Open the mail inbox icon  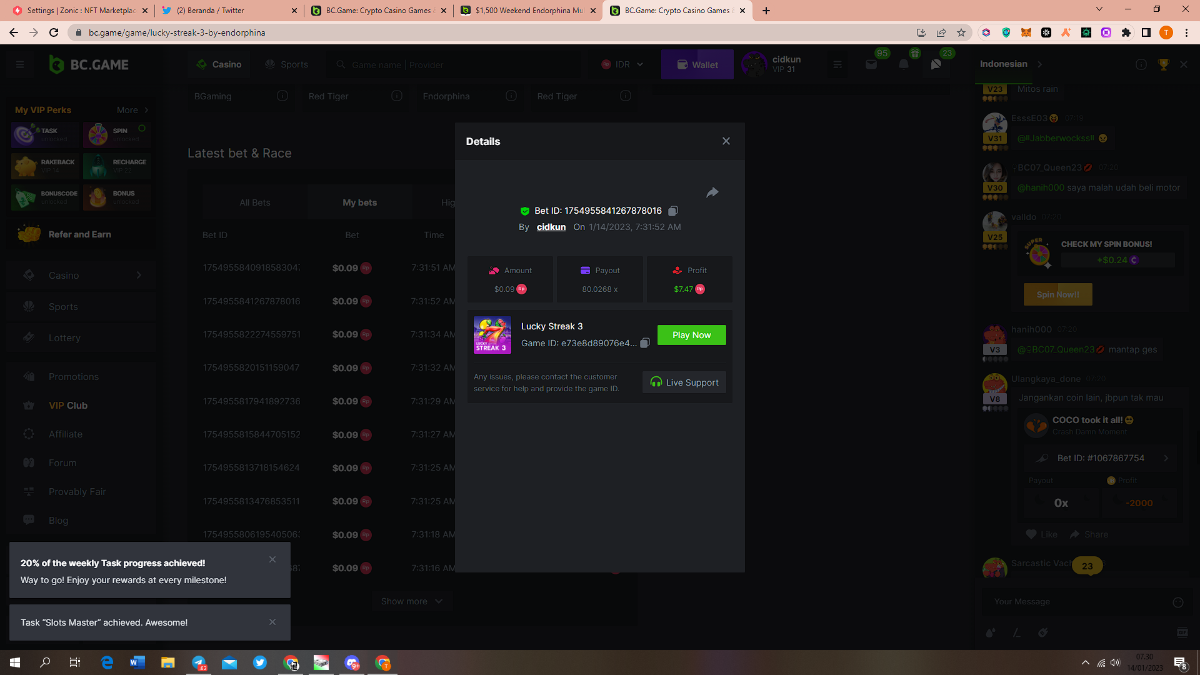(x=871, y=65)
